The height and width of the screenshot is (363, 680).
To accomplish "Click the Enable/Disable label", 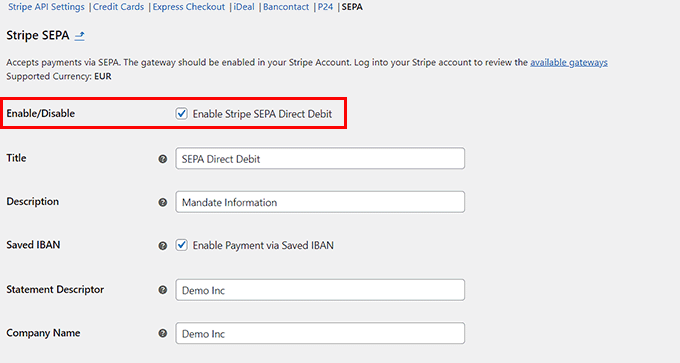I will [x=40, y=114].
